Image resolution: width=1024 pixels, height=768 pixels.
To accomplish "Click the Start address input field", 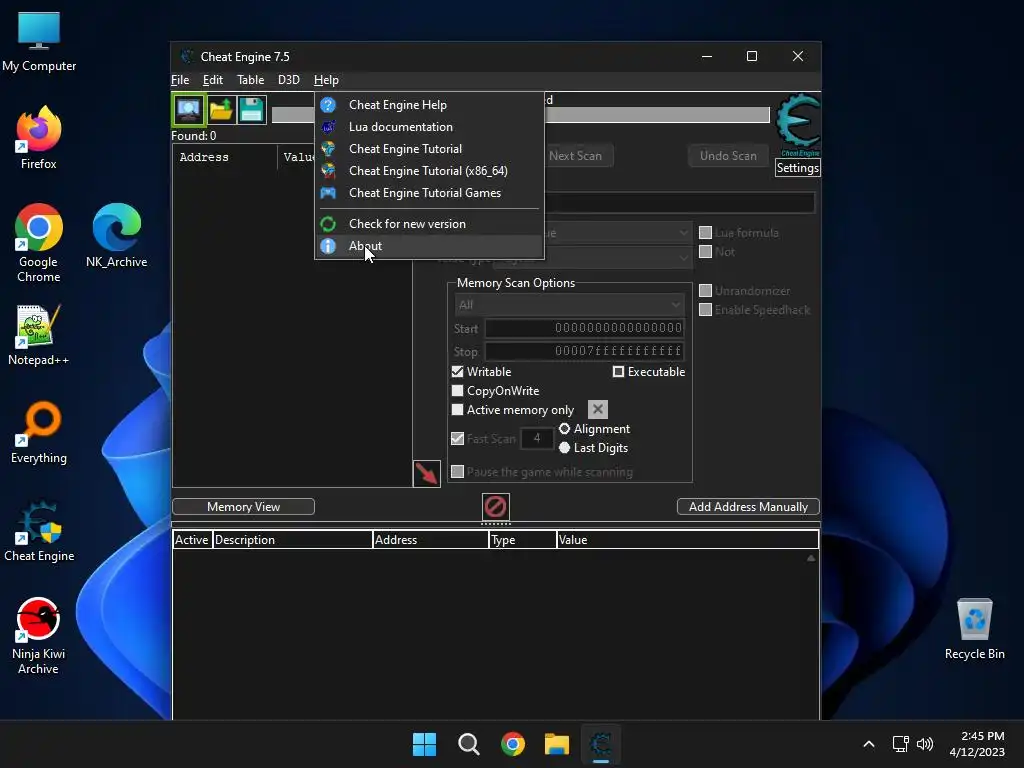I will click(584, 328).
